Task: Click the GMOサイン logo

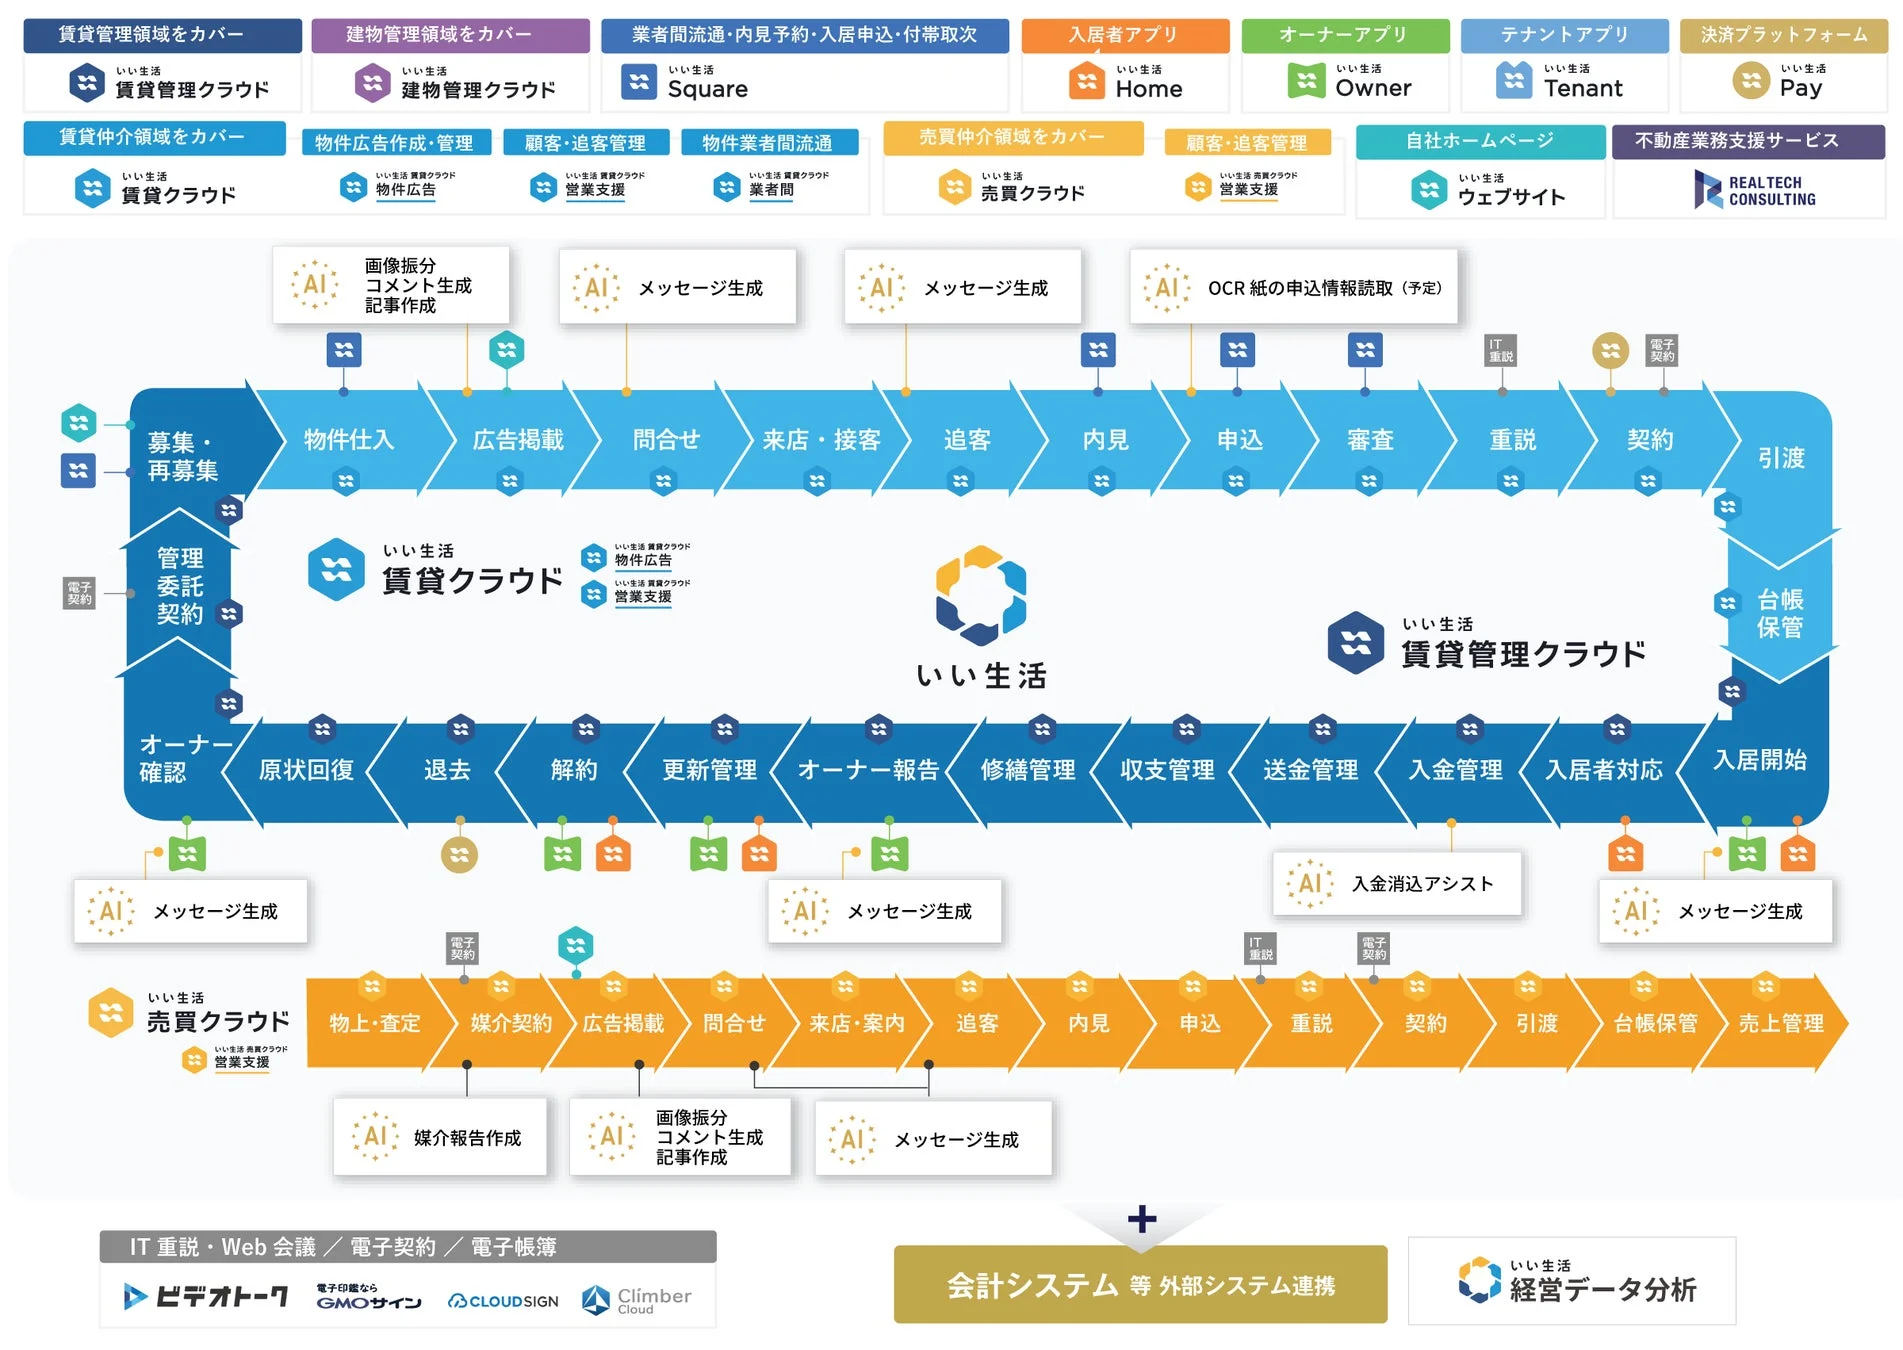Action: click(x=369, y=1297)
